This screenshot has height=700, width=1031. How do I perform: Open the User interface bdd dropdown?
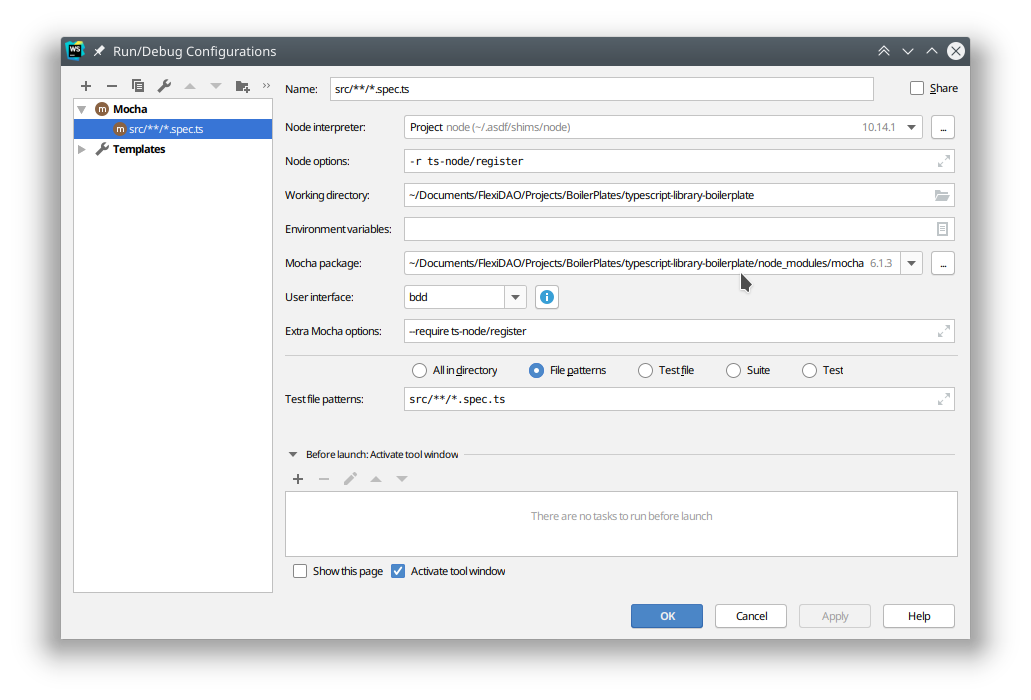pos(515,297)
